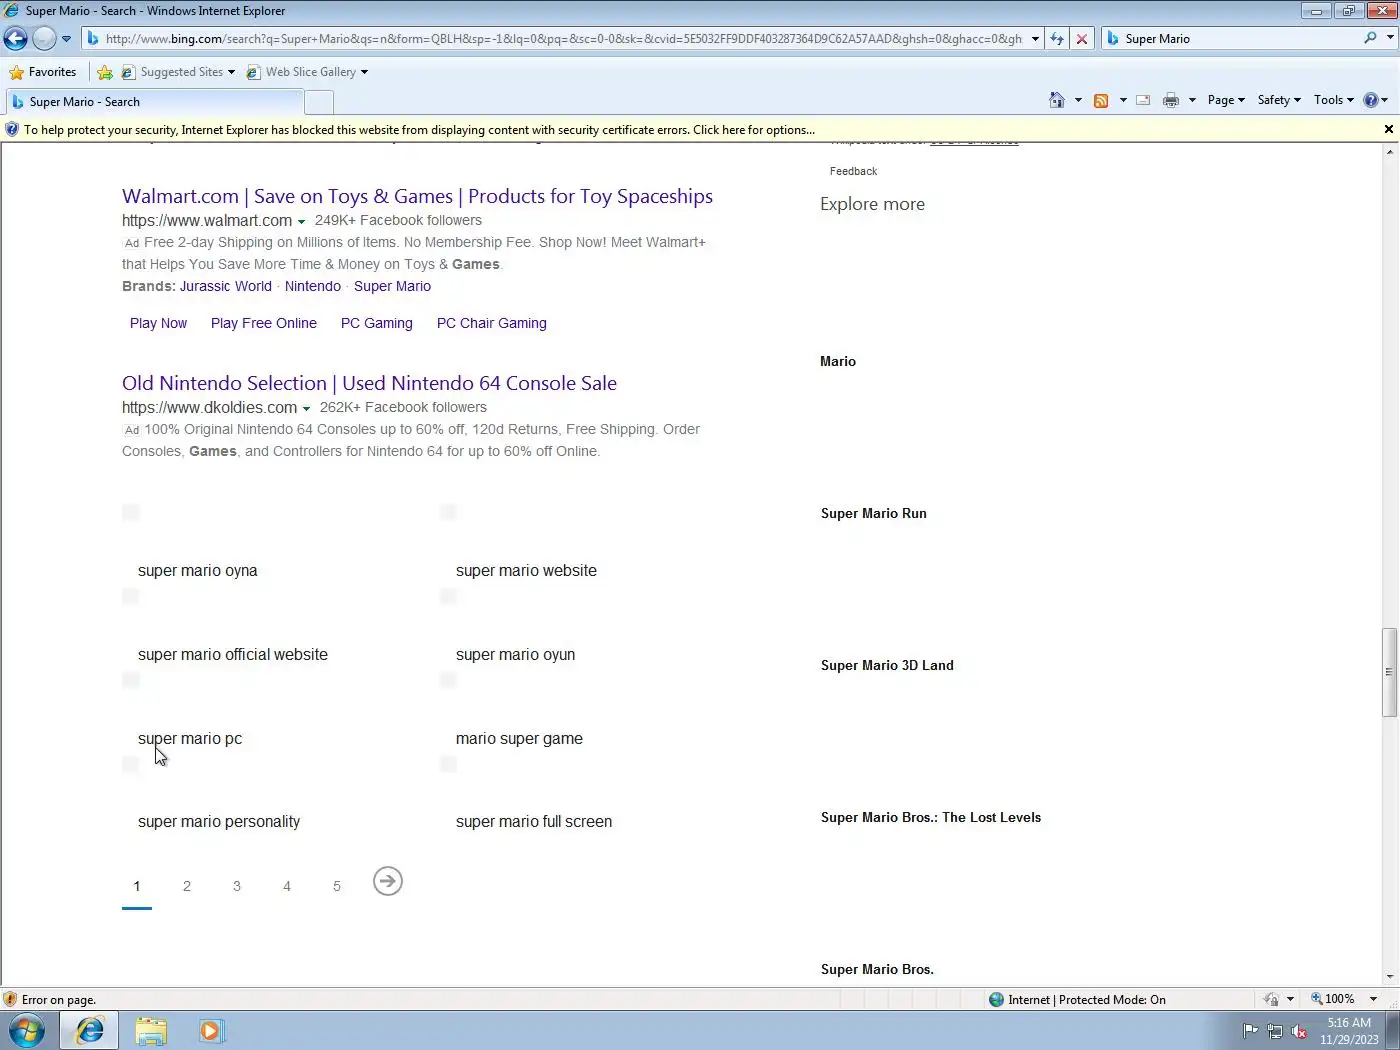
Task: Click related search 'super mario website'
Action: click(526, 571)
